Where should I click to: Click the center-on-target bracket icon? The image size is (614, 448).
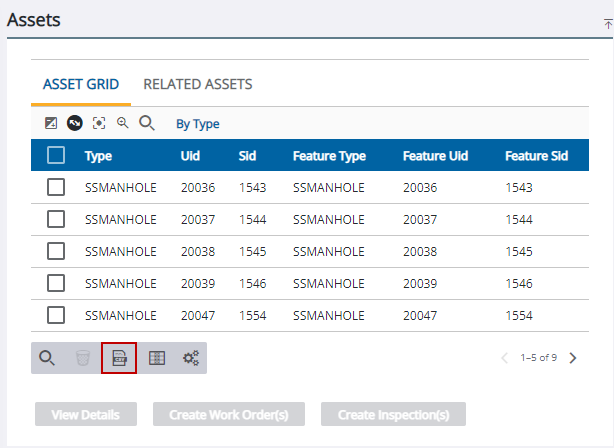tap(99, 124)
